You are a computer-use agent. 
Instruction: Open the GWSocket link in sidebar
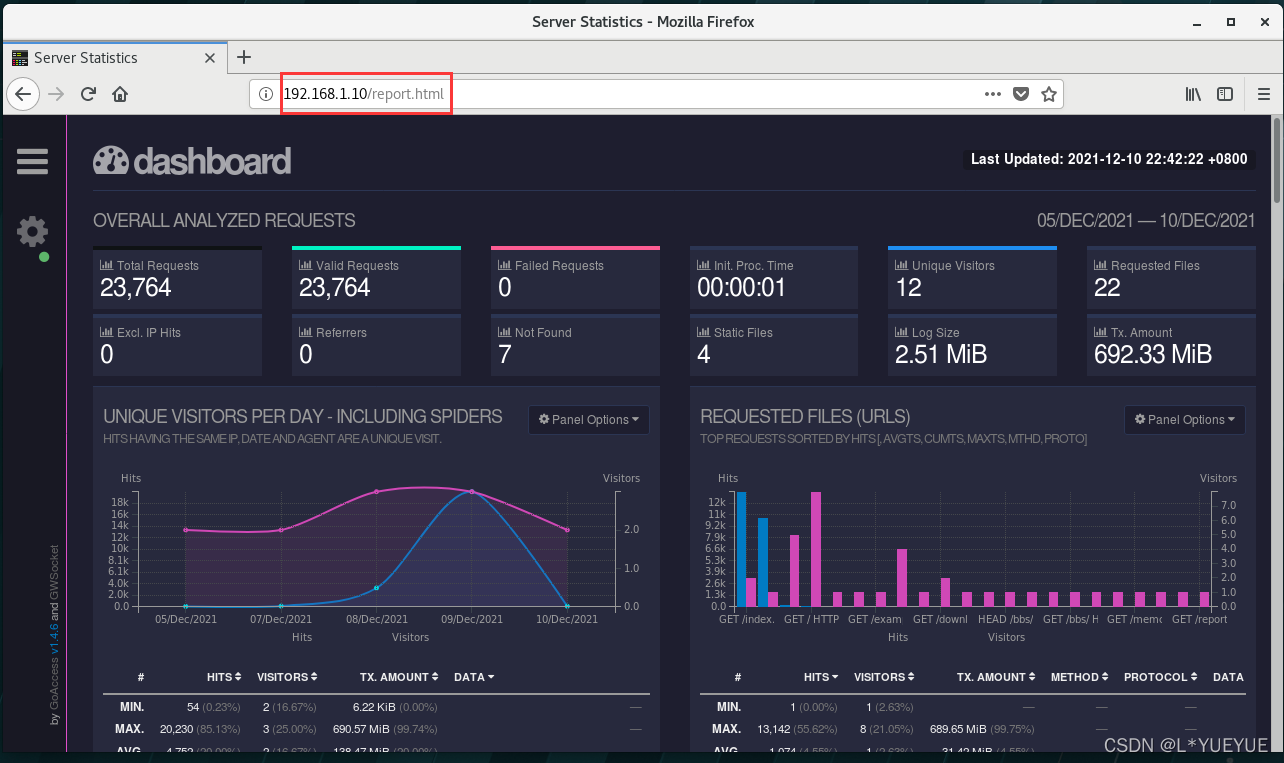[x=55, y=571]
